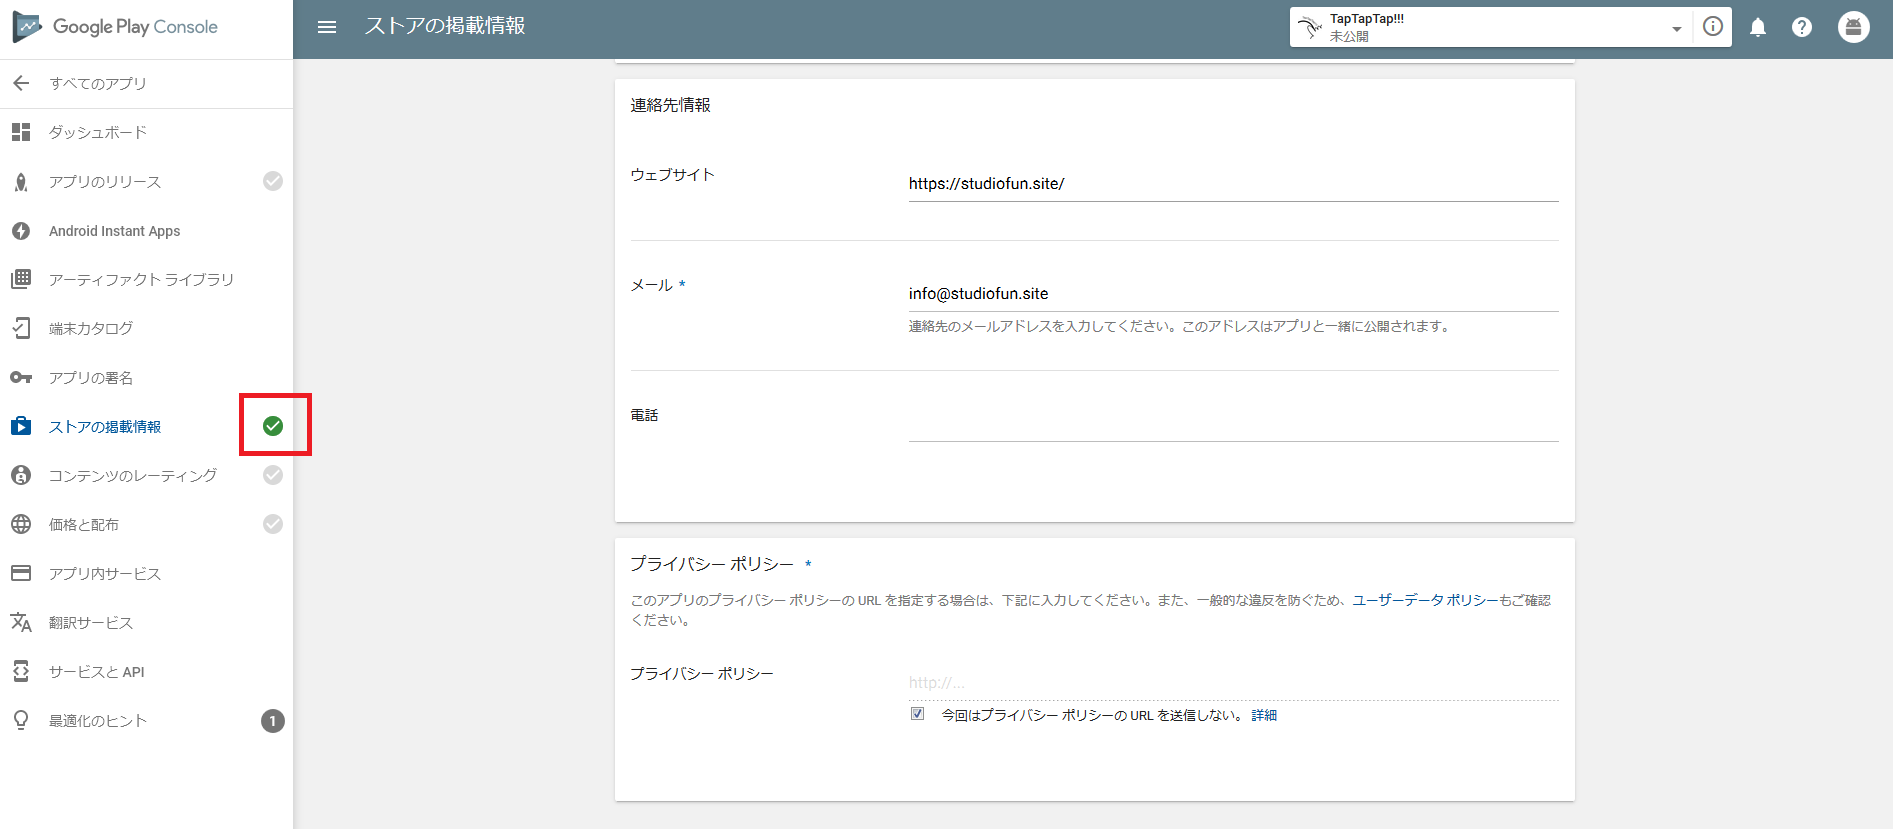Click the 端末カタログ device icon
Viewport: 1893px width, 829px height.
pyautogui.click(x=21, y=328)
